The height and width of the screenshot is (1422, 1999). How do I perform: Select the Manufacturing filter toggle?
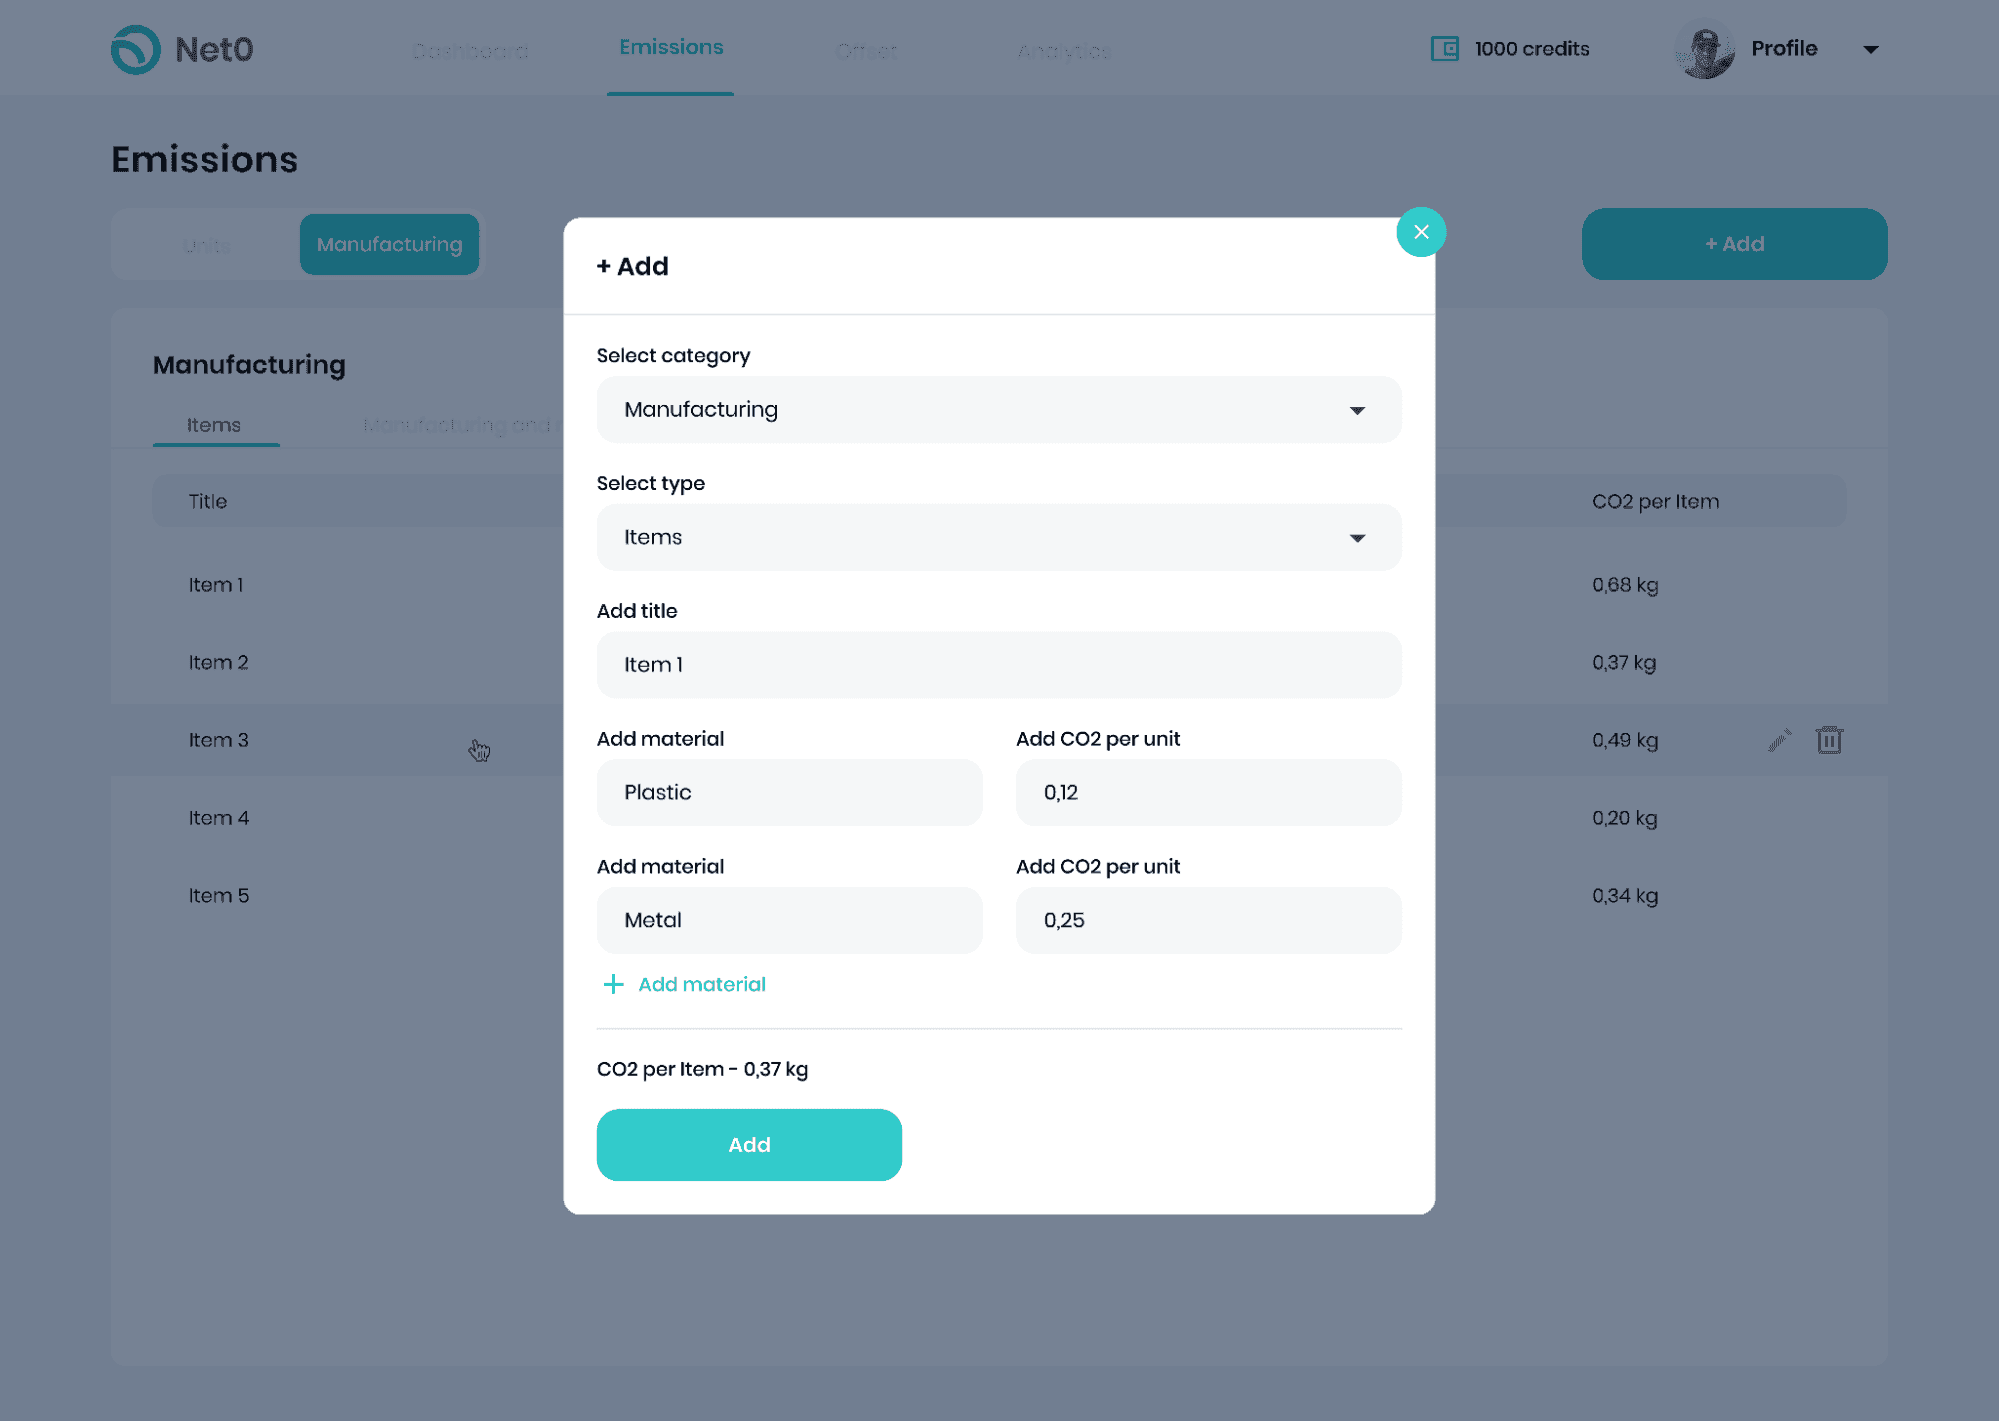pos(389,243)
